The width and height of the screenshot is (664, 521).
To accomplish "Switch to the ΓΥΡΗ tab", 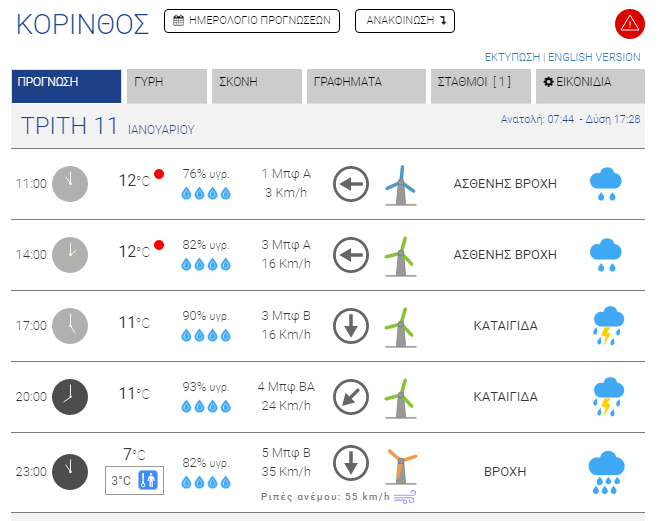I will click(x=167, y=83).
